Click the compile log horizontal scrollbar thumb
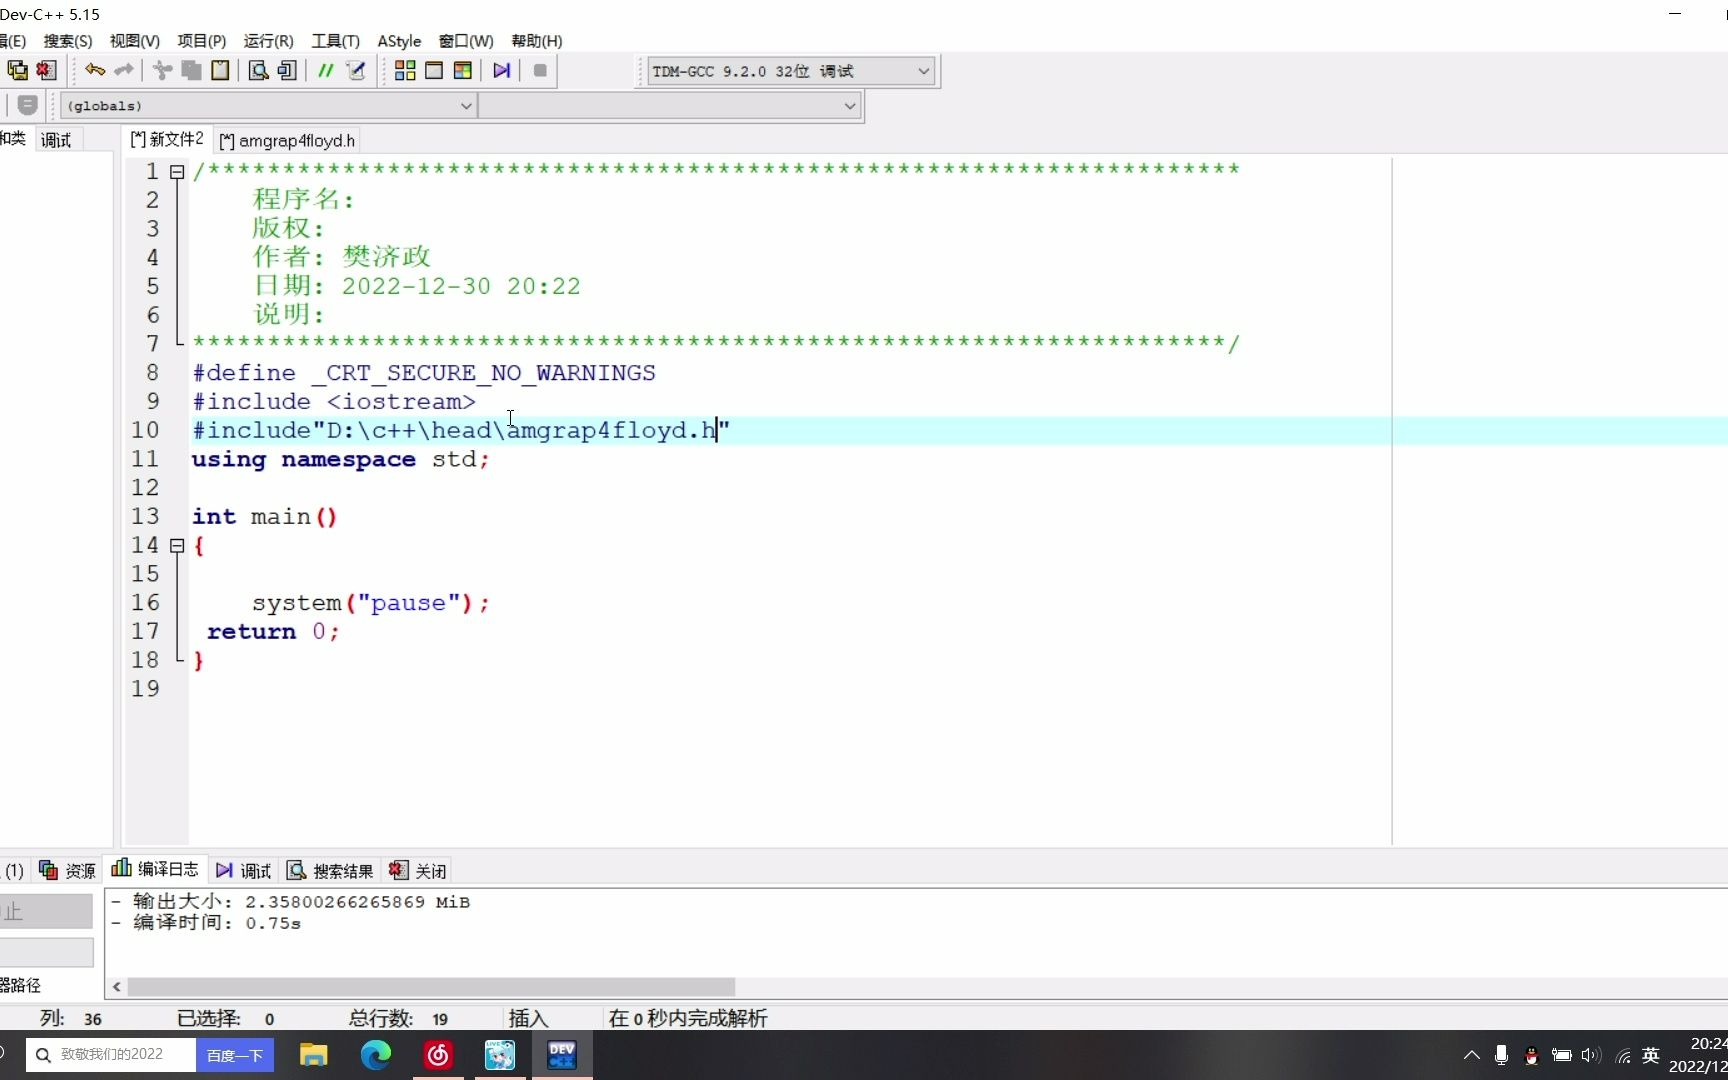Screen dimensions: 1728x1080 point(431,987)
